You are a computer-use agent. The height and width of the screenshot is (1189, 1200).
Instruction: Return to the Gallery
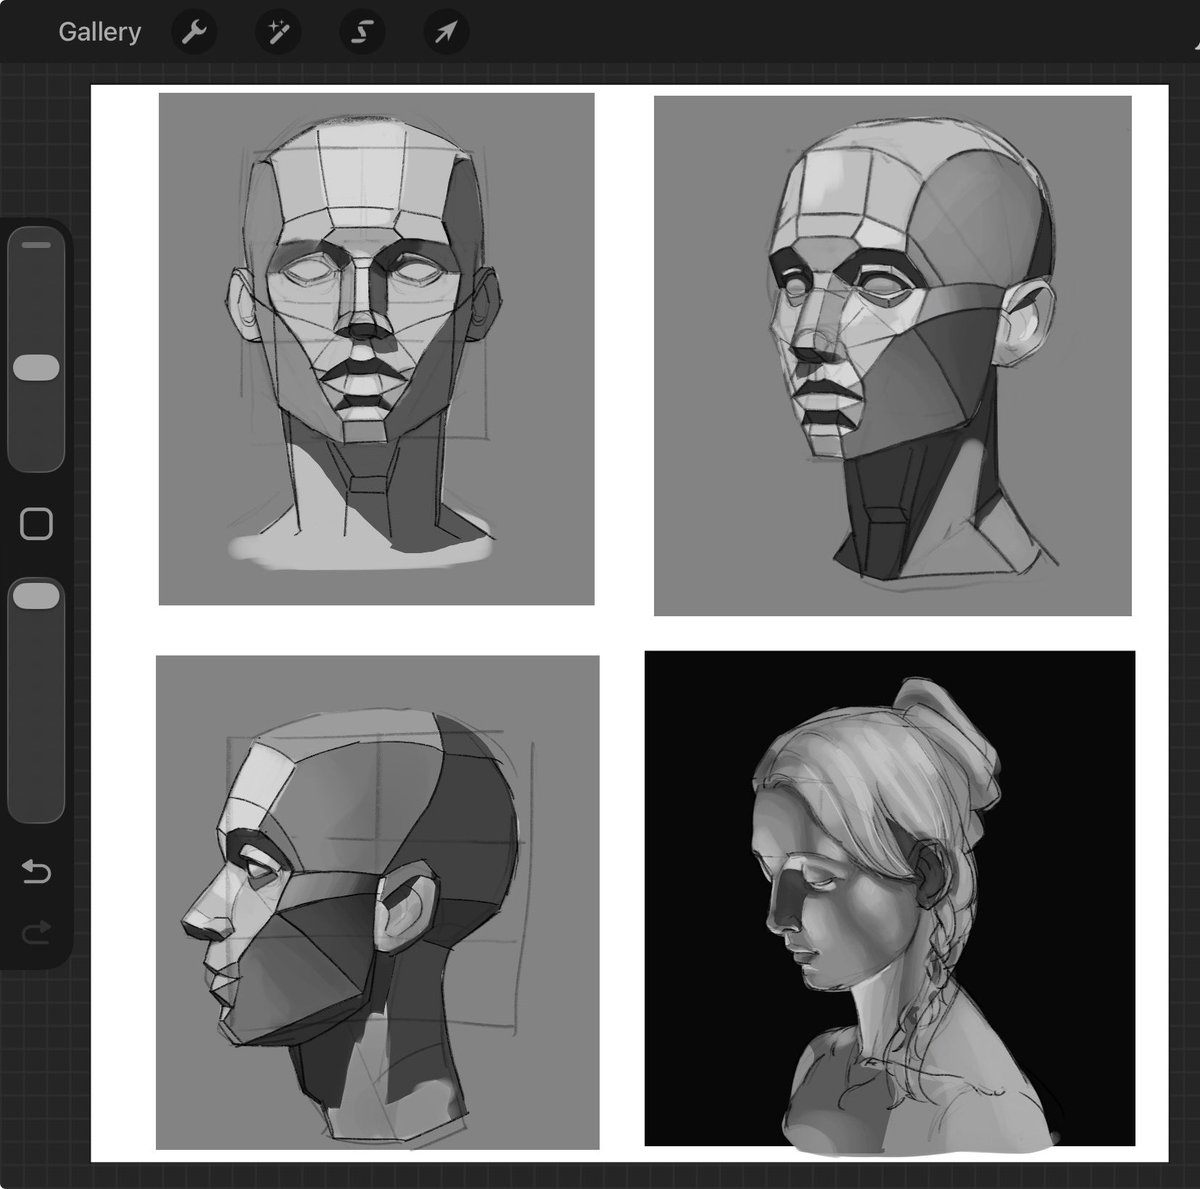coord(99,32)
